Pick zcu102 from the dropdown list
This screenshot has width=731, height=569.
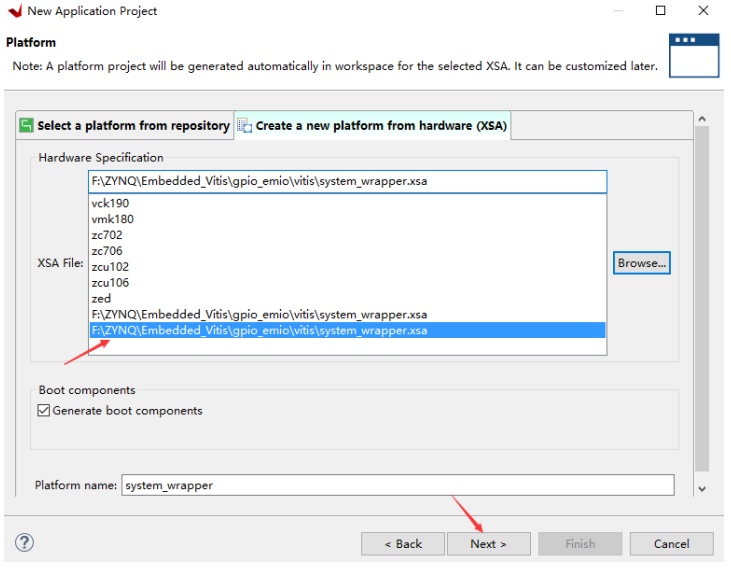coord(347,267)
